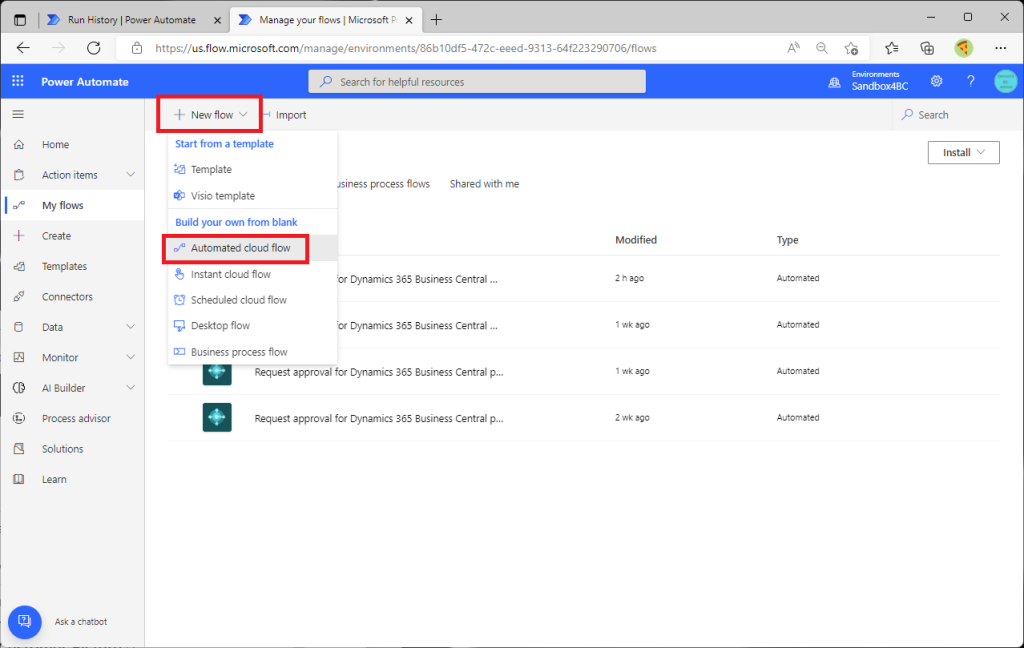Click the Data cylinder icon
1024x648 pixels.
click(19, 327)
